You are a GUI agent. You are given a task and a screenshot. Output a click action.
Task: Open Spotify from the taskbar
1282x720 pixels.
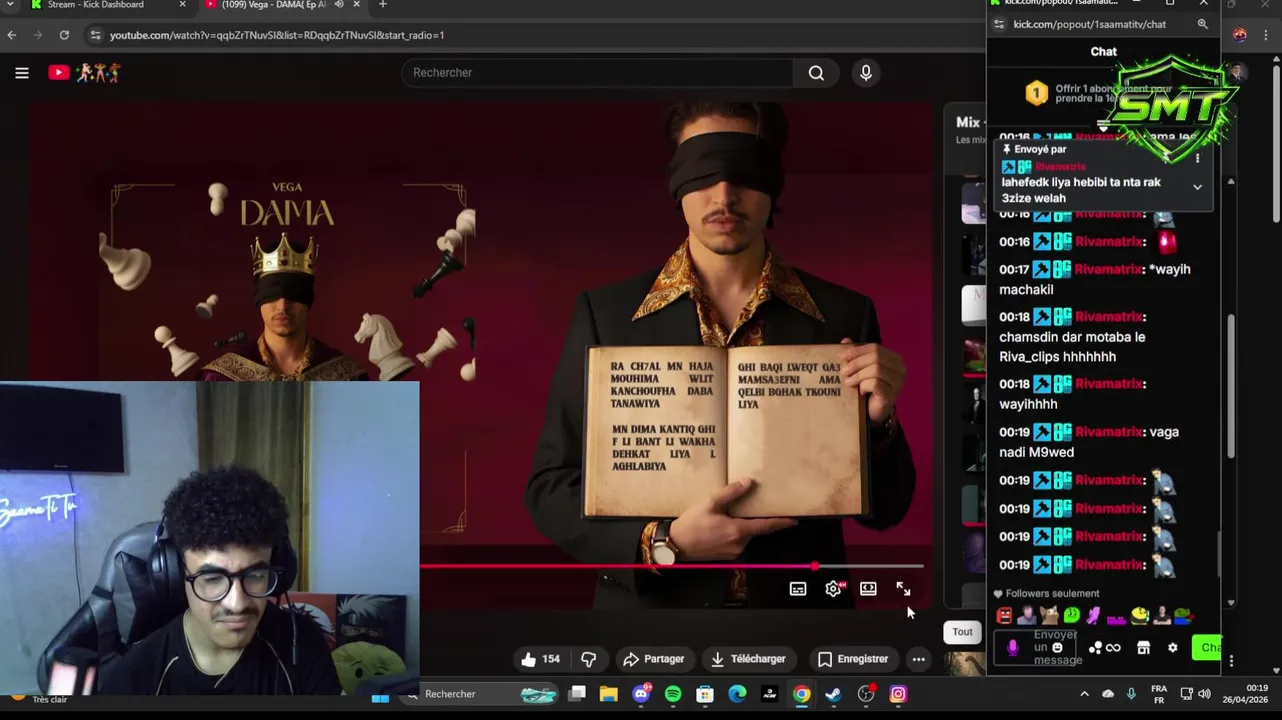tap(673, 695)
